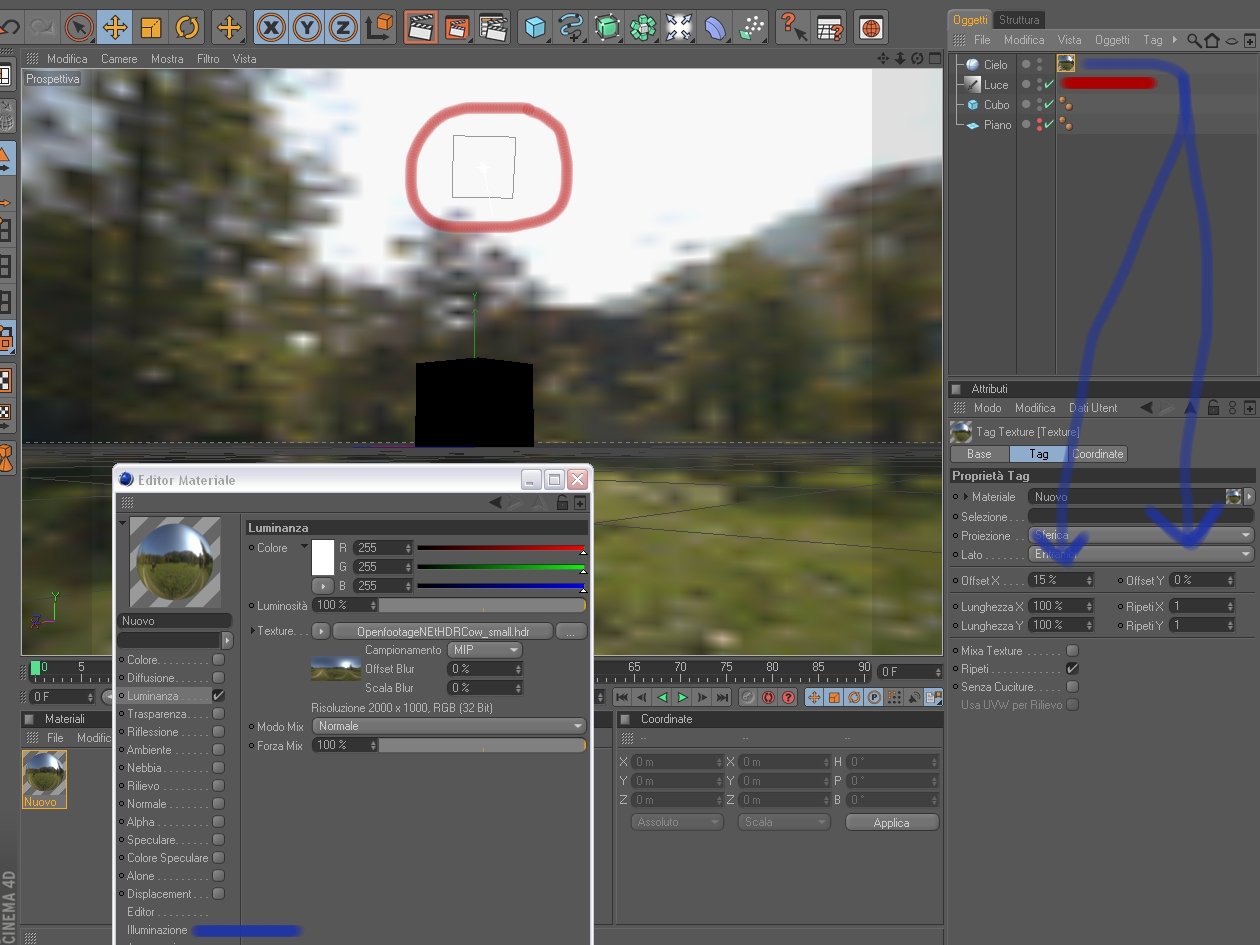Disable the Luminanza channel checkbox

click(218, 696)
